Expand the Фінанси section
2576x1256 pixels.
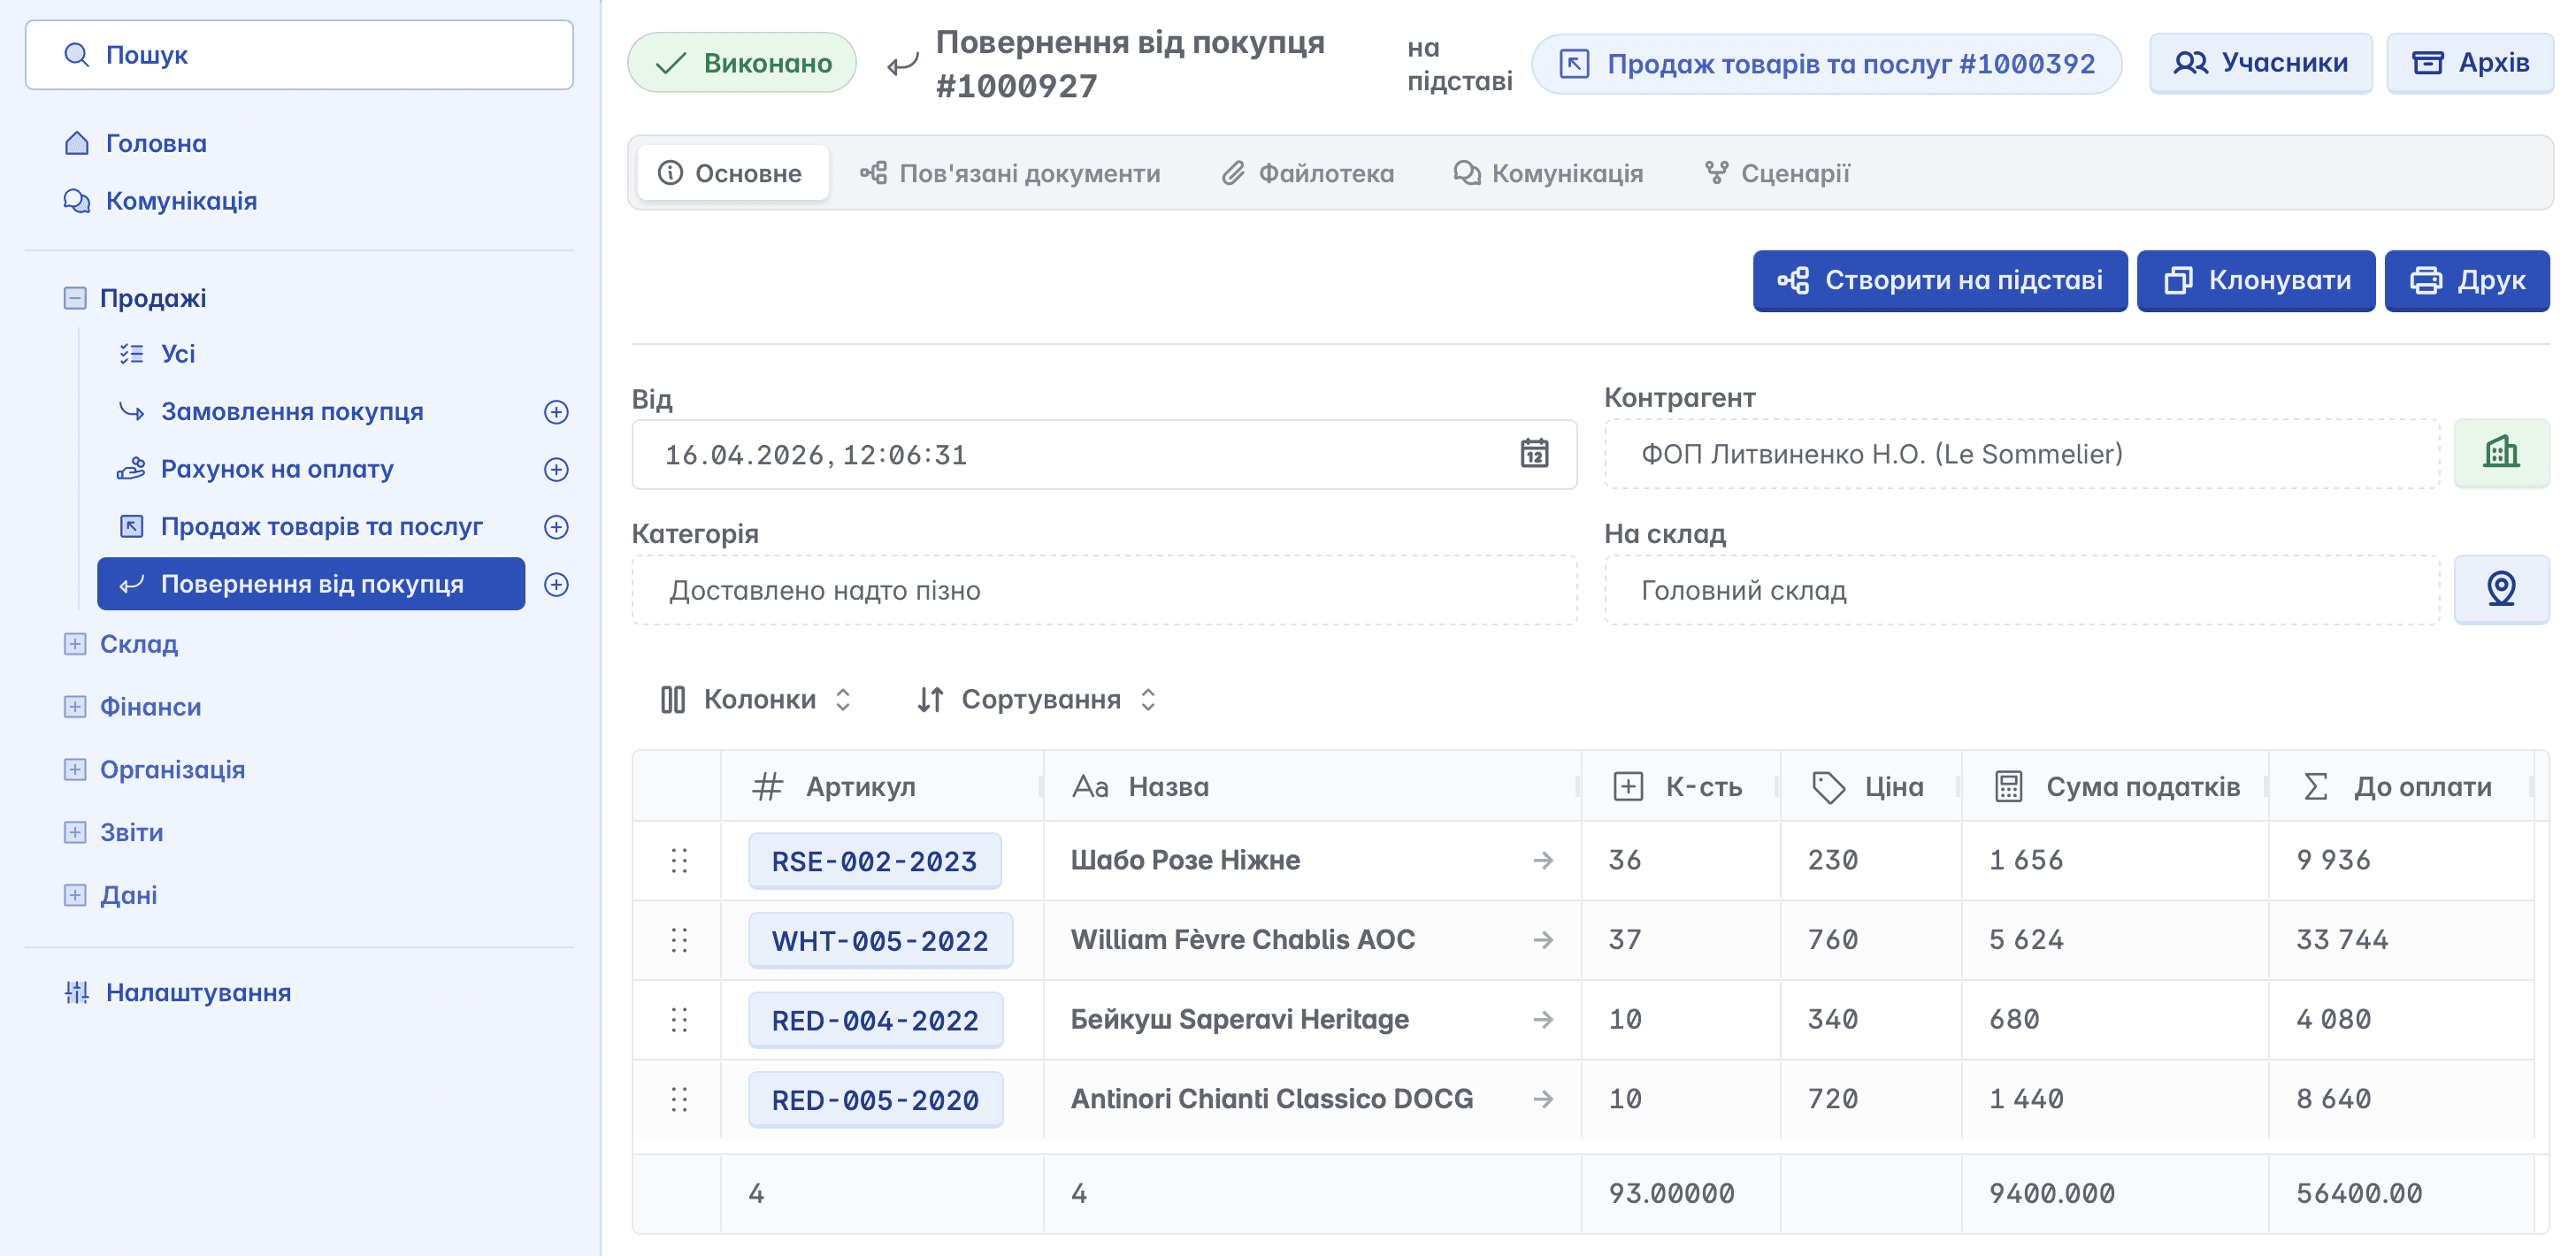click(x=75, y=707)
